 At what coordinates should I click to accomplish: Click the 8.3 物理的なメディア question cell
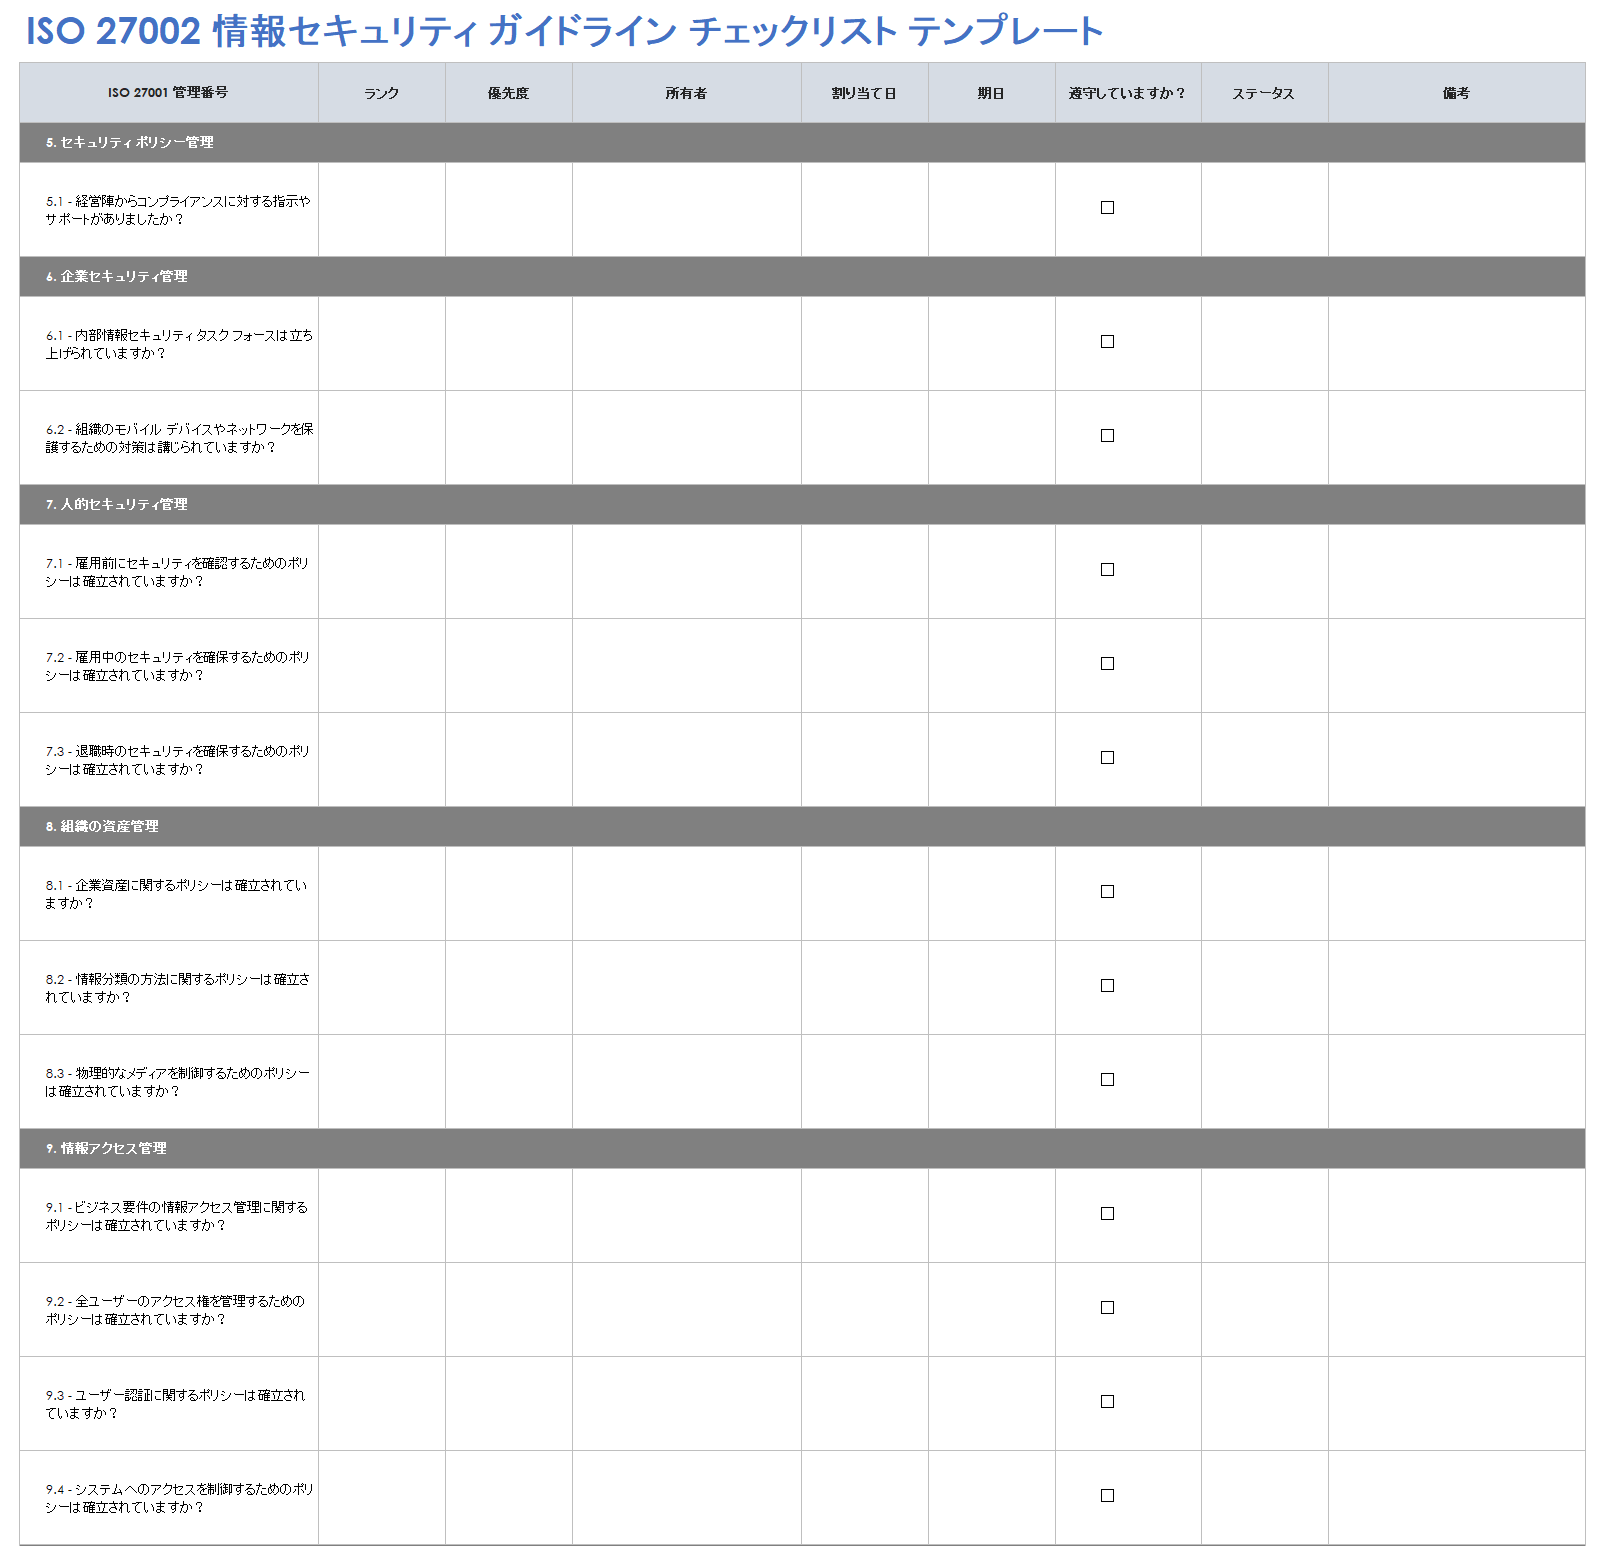[169, 1082]
